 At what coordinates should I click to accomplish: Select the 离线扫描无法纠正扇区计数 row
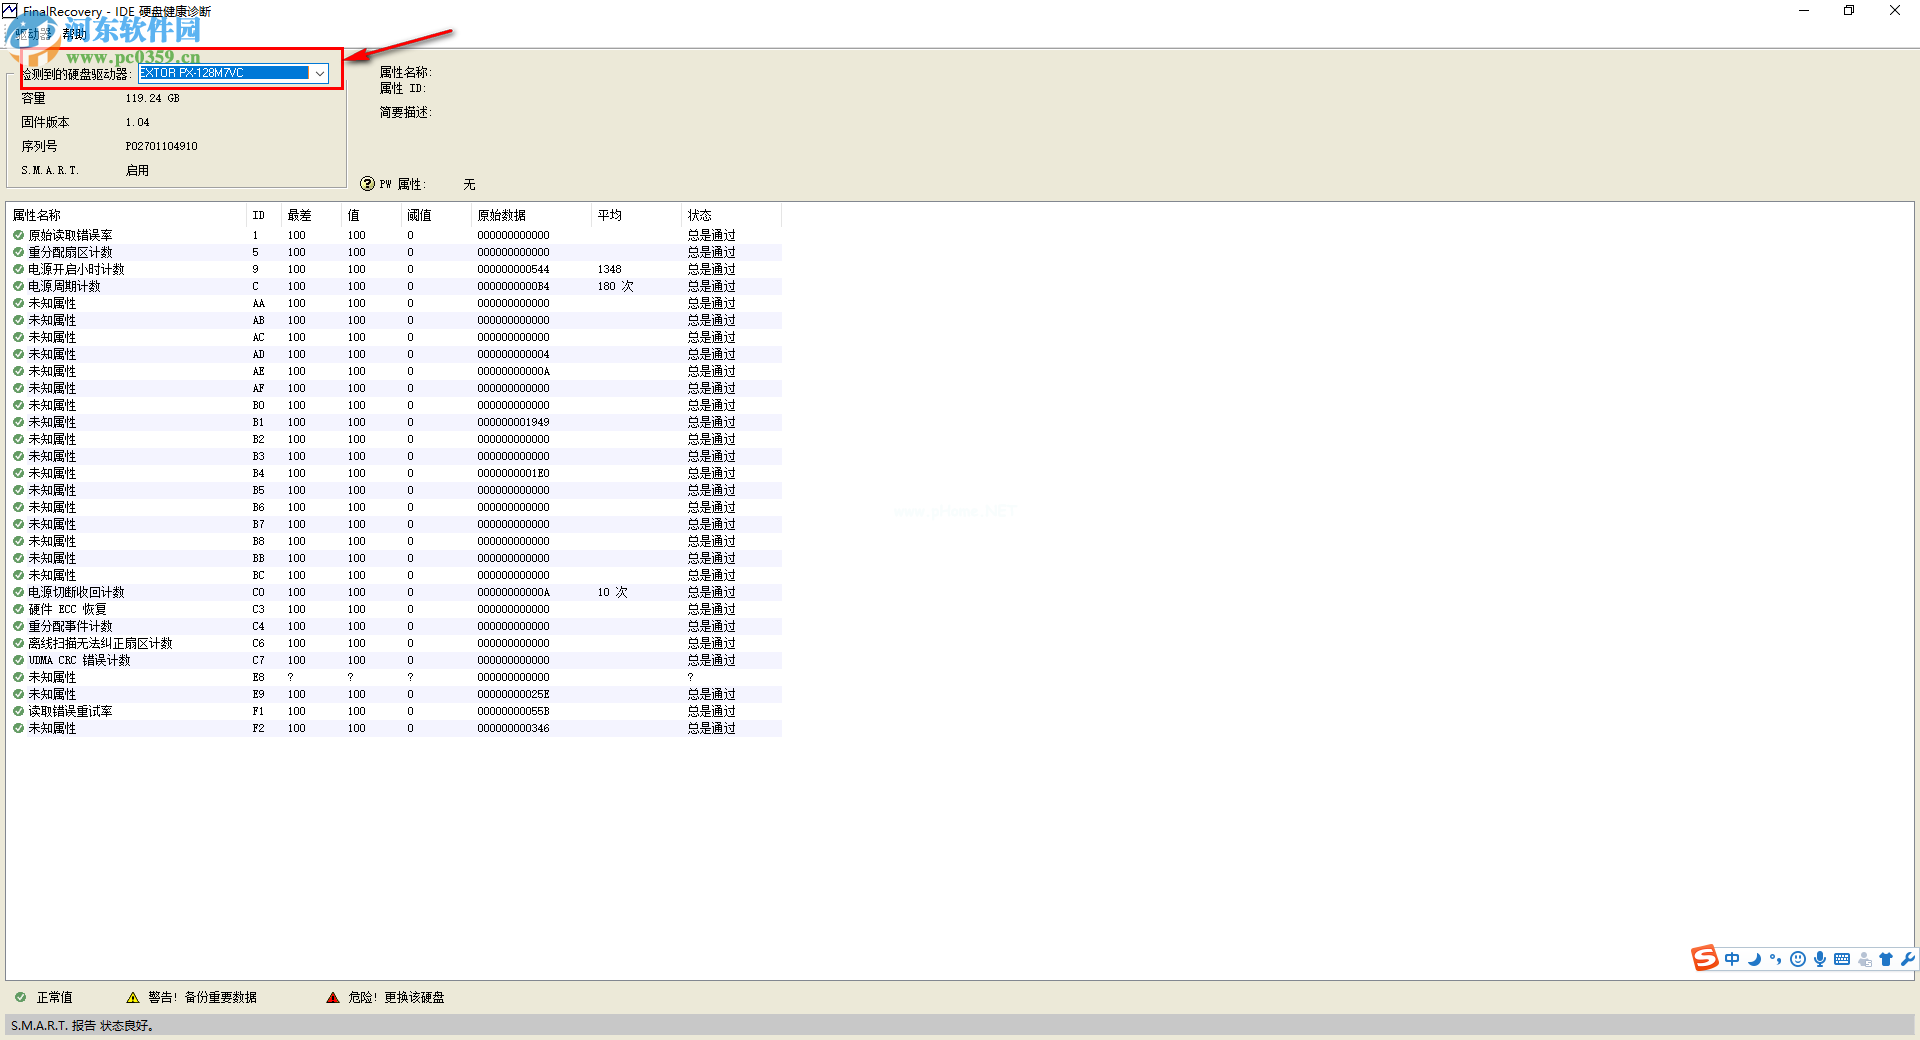(394, 644)
